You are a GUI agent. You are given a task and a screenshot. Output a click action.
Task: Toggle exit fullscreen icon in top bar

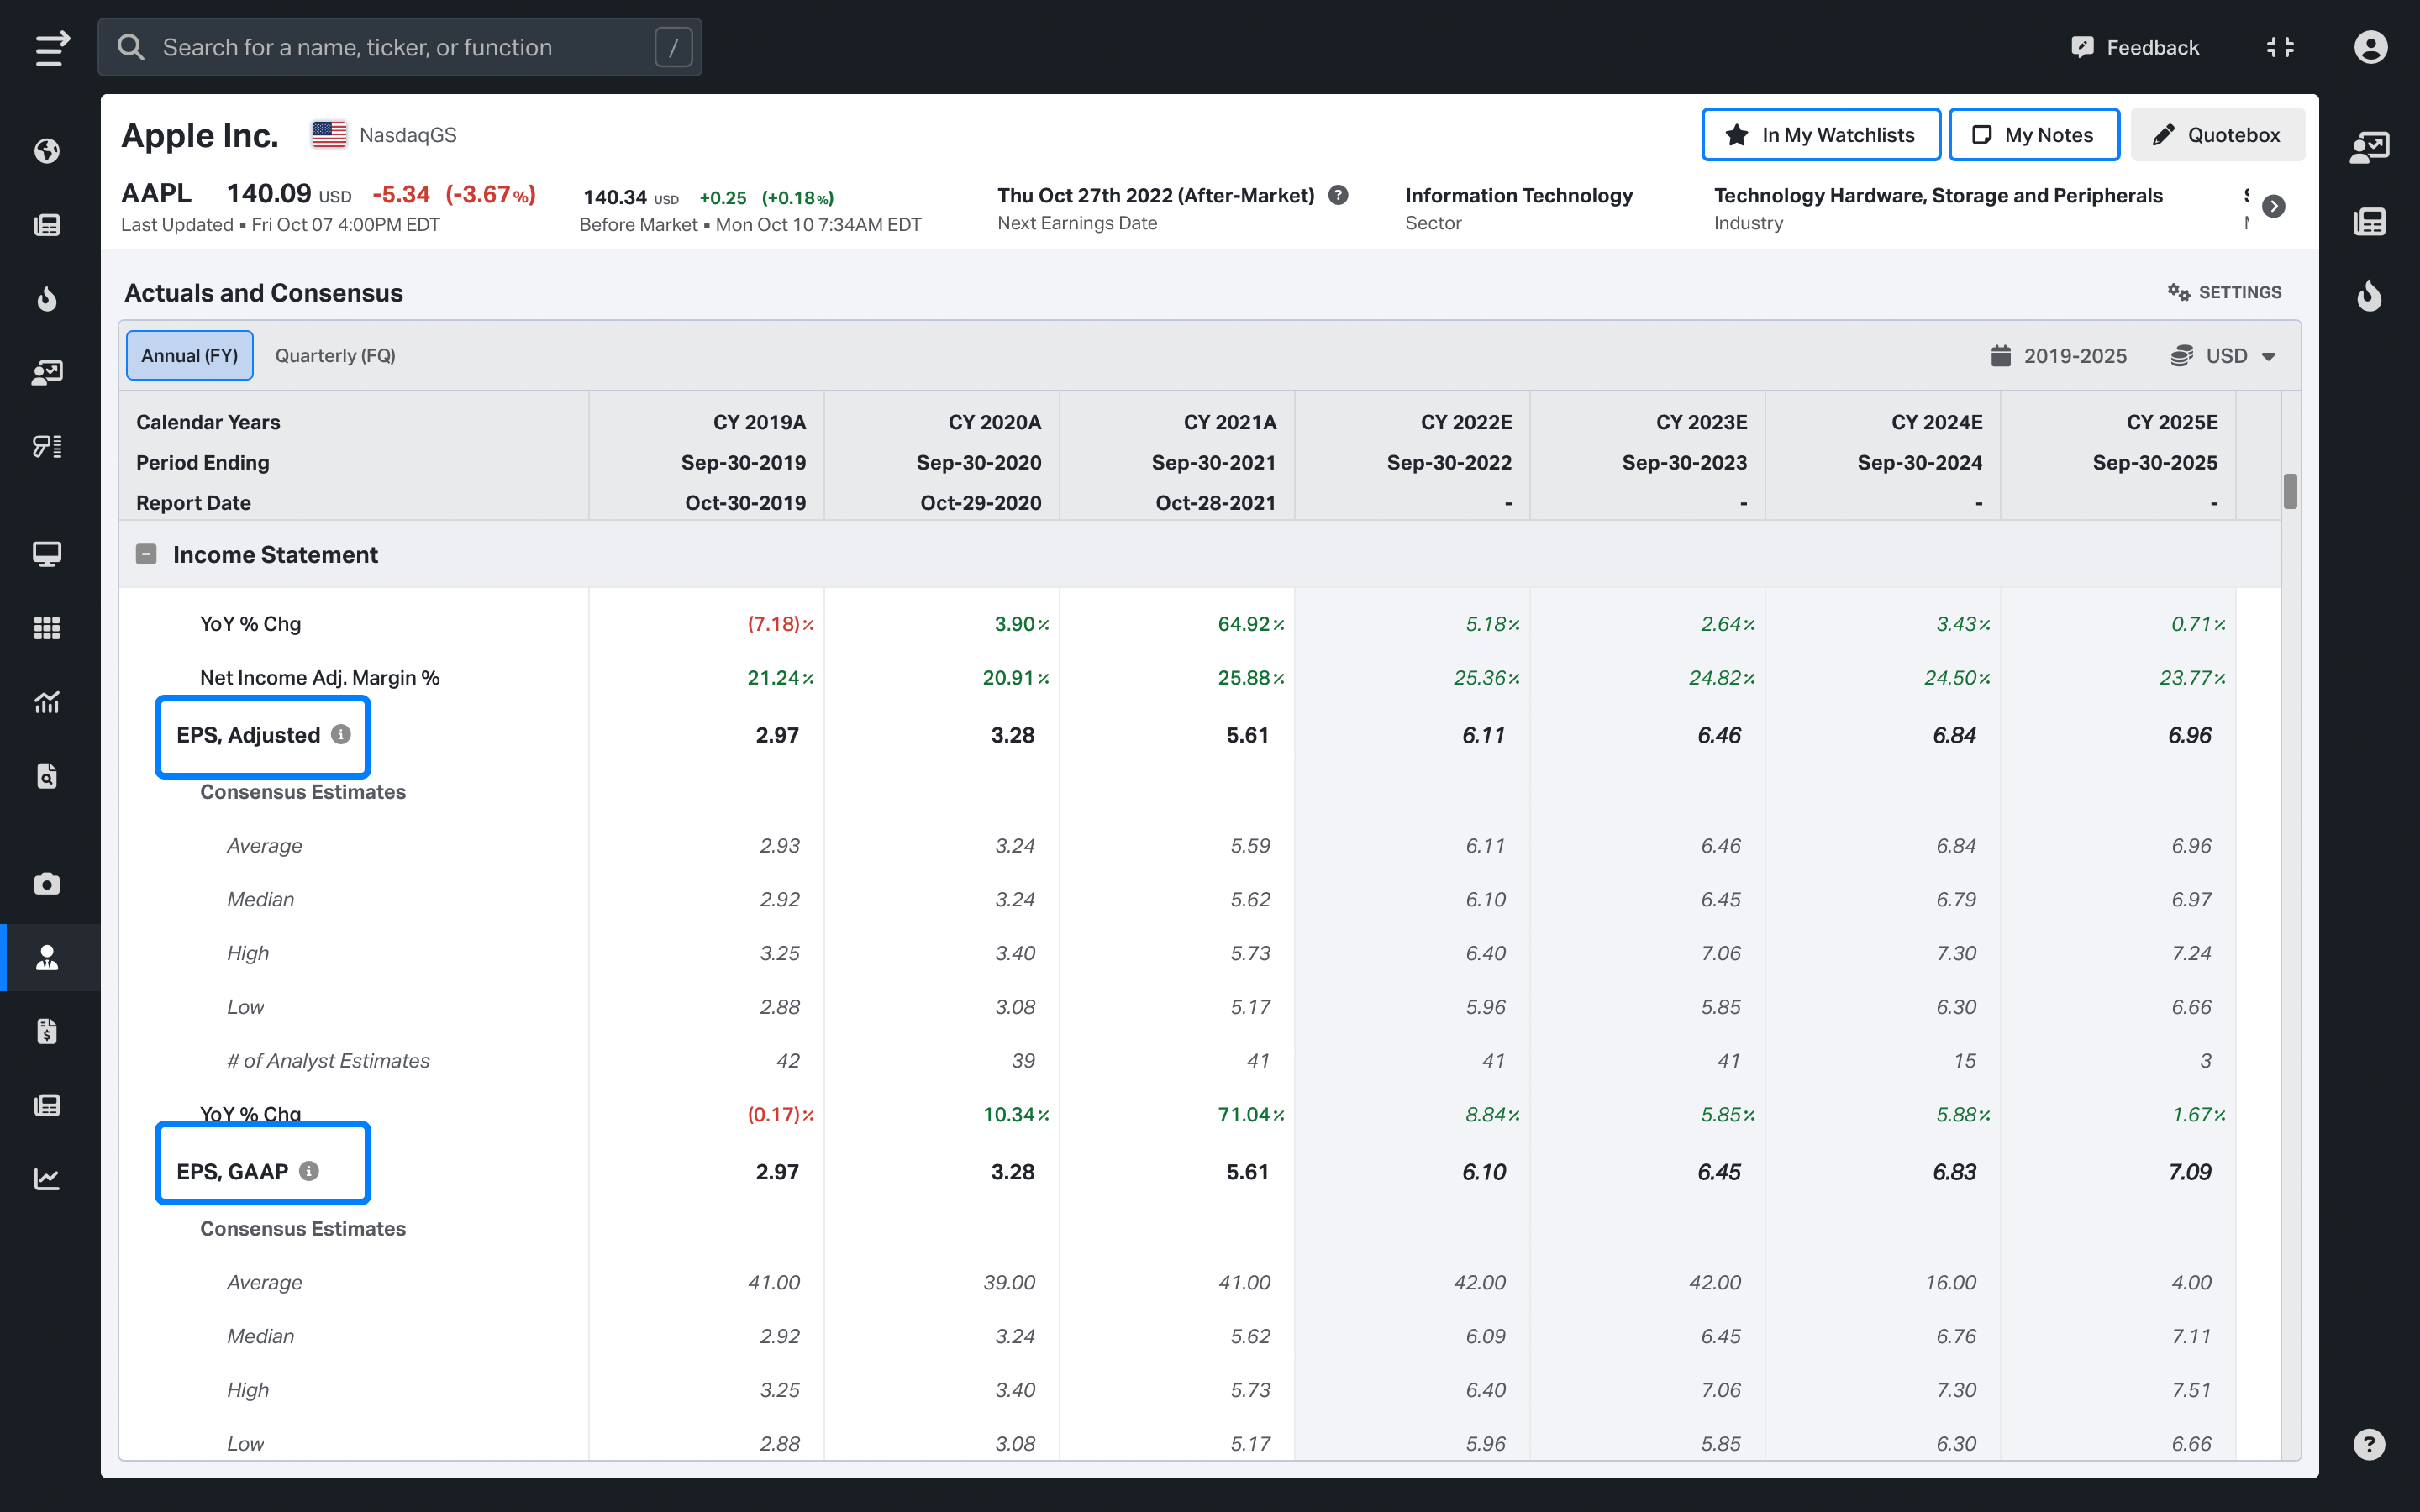[x=2280, y=47]
